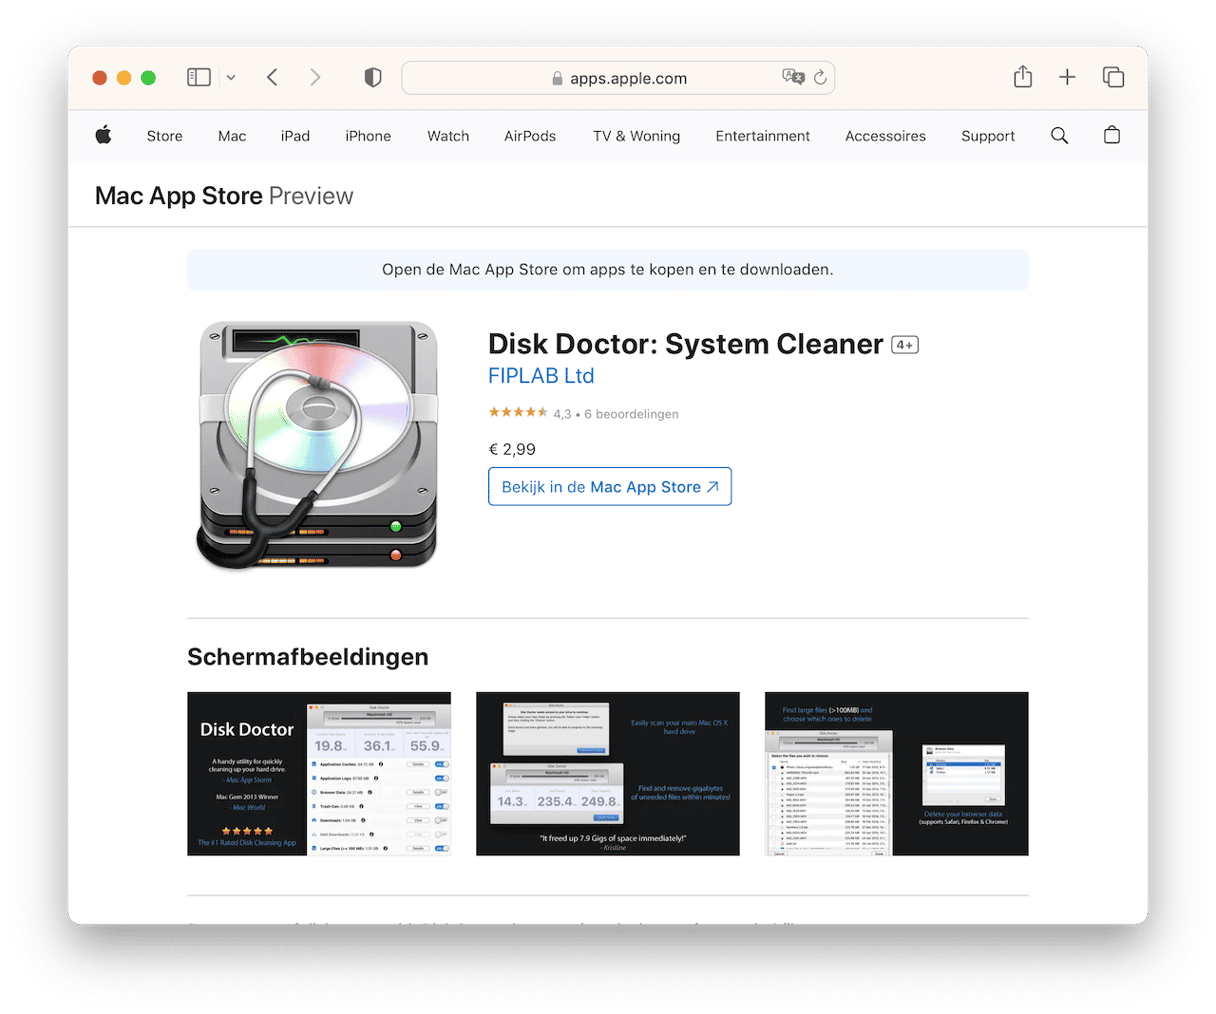1216x1014 pixels.
Task: Click the Apple logo in navigation
Action: pyautogui.click(x=103, y=135)
